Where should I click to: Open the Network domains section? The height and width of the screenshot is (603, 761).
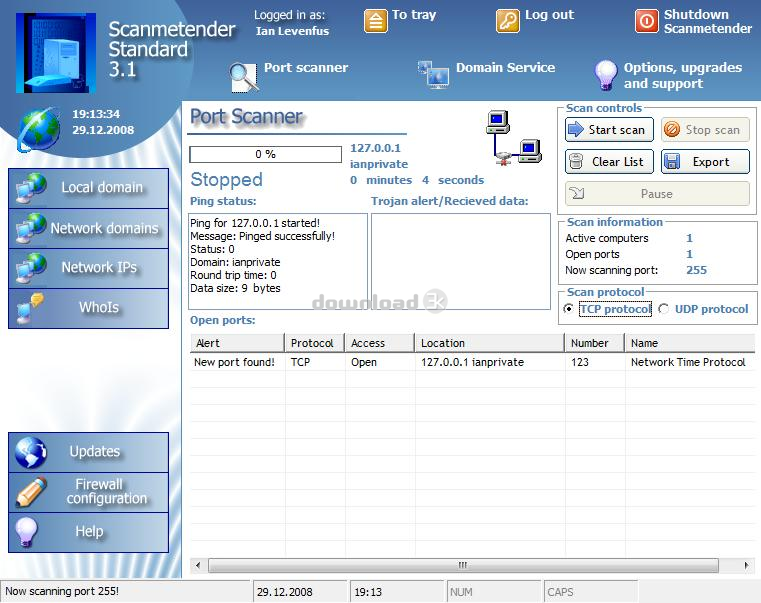[88, 228]
